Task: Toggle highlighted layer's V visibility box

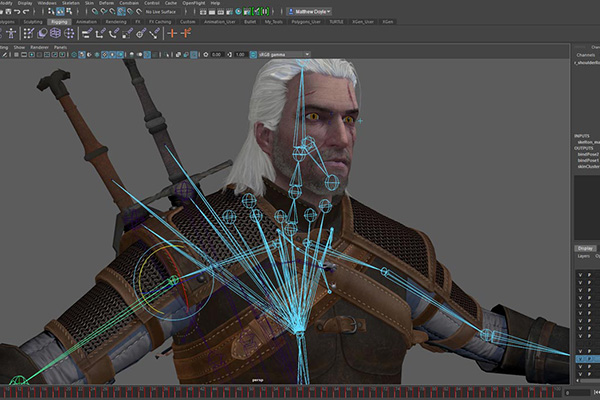Action: [x=580, y=359]
